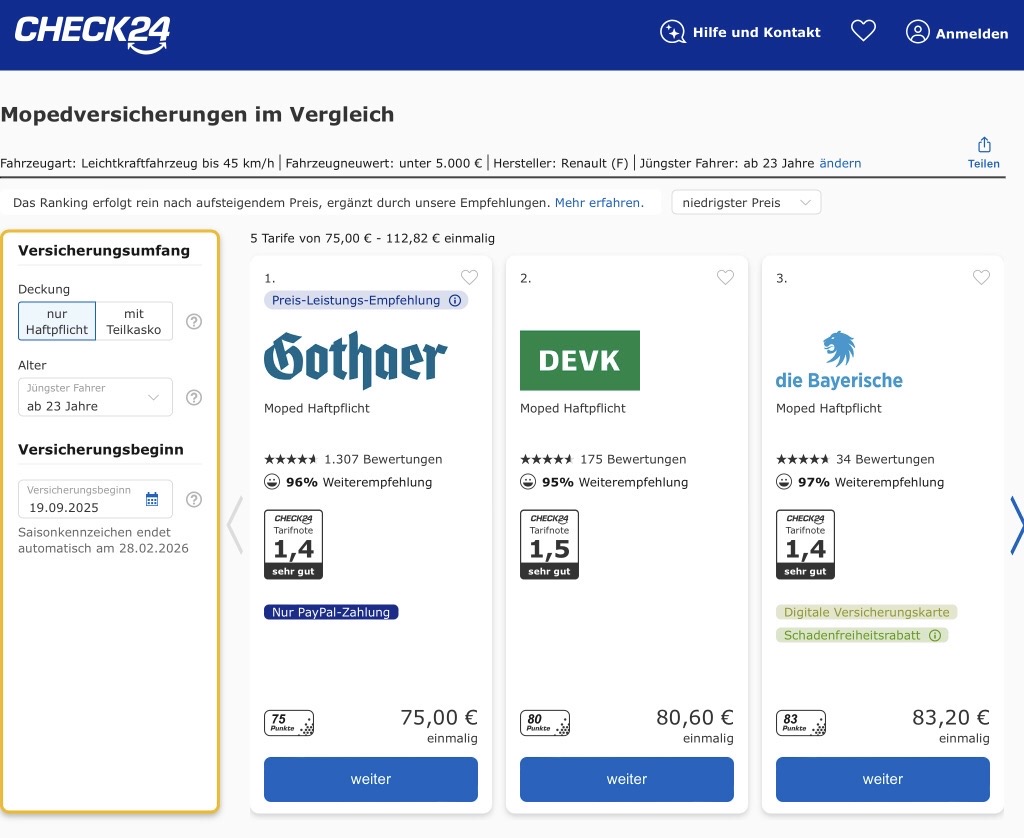Expand the Jüngster Fahrer age dropdown
The image size is (1024, 838).
pos(95,397)
